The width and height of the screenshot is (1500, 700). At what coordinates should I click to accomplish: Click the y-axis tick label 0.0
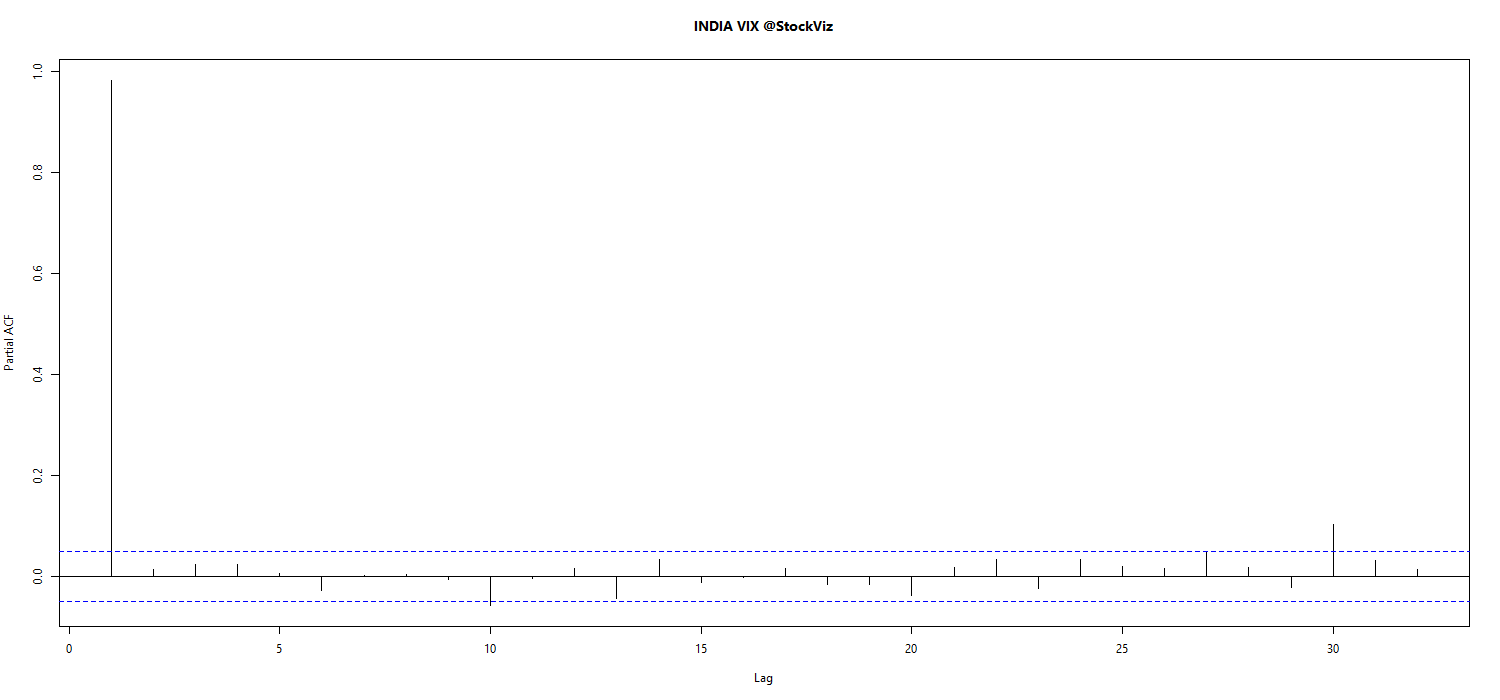coord(37,577)
